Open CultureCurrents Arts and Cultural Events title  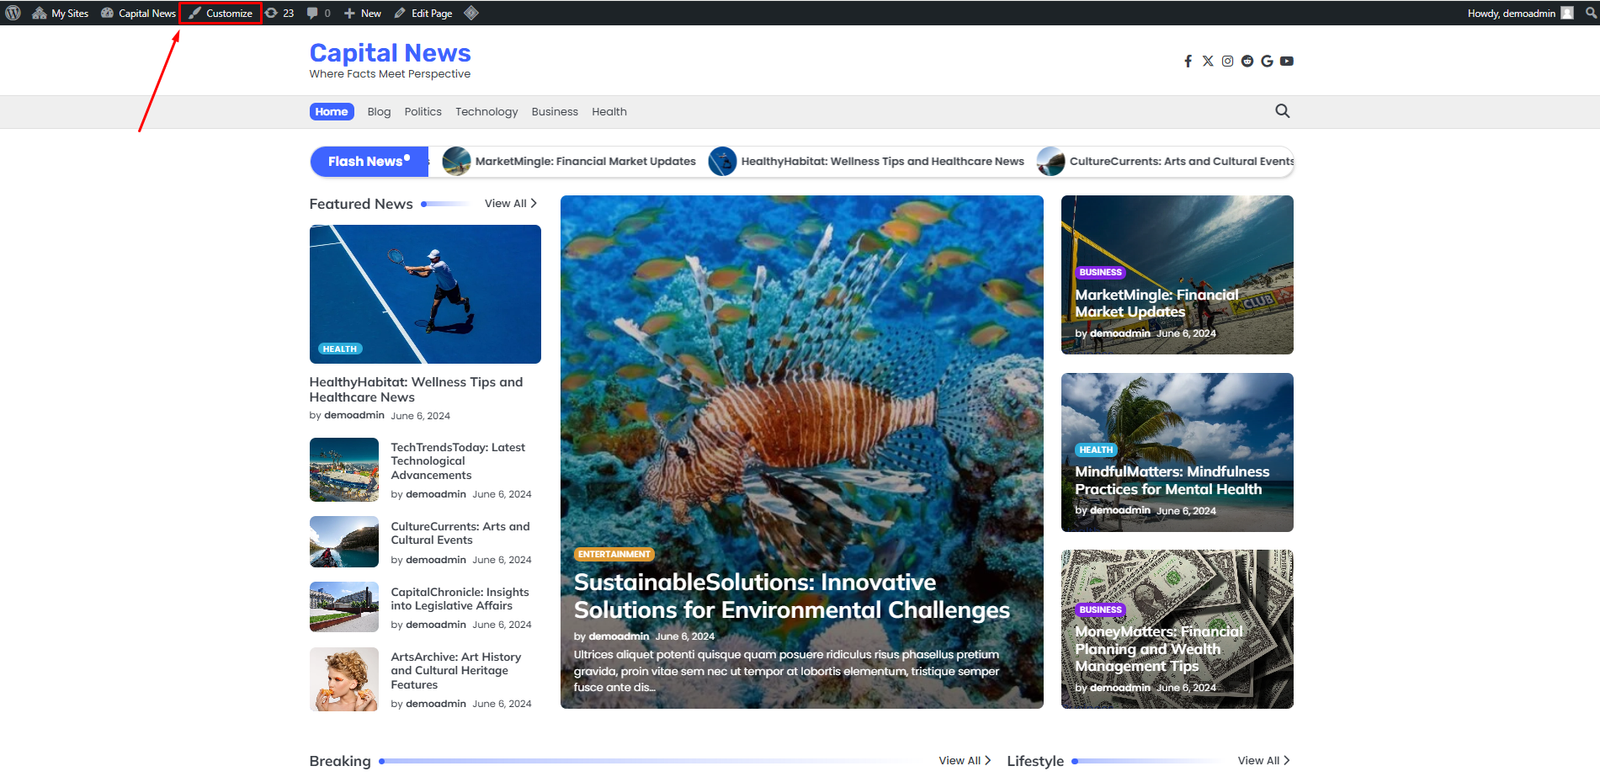click(x=460, y=533)
